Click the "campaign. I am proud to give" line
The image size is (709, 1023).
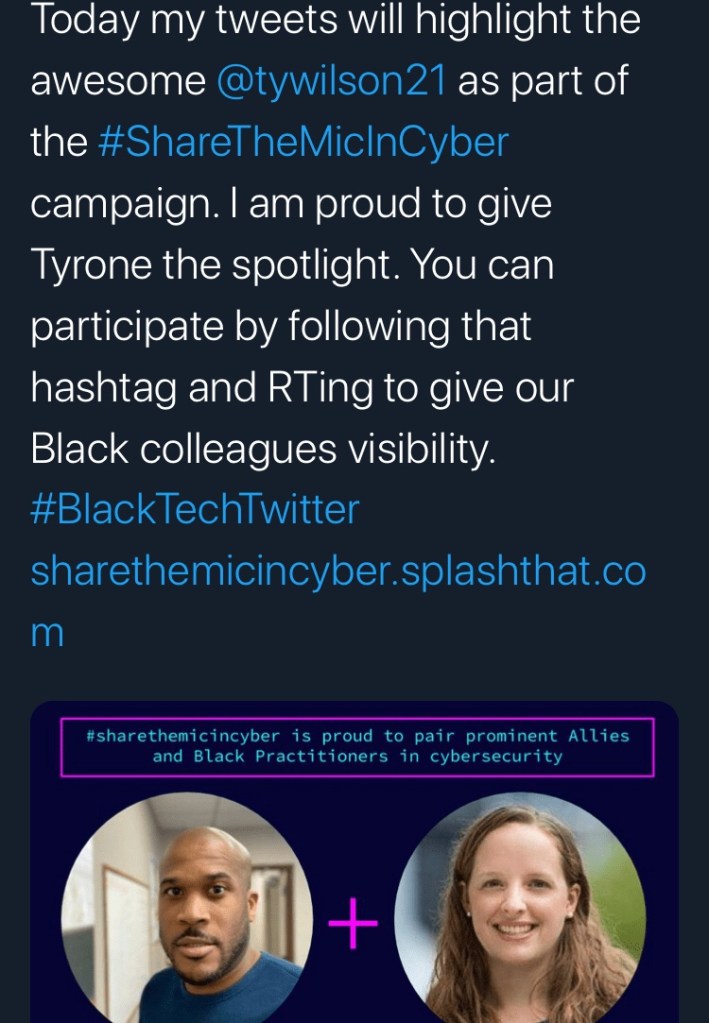tap(291, 204)
